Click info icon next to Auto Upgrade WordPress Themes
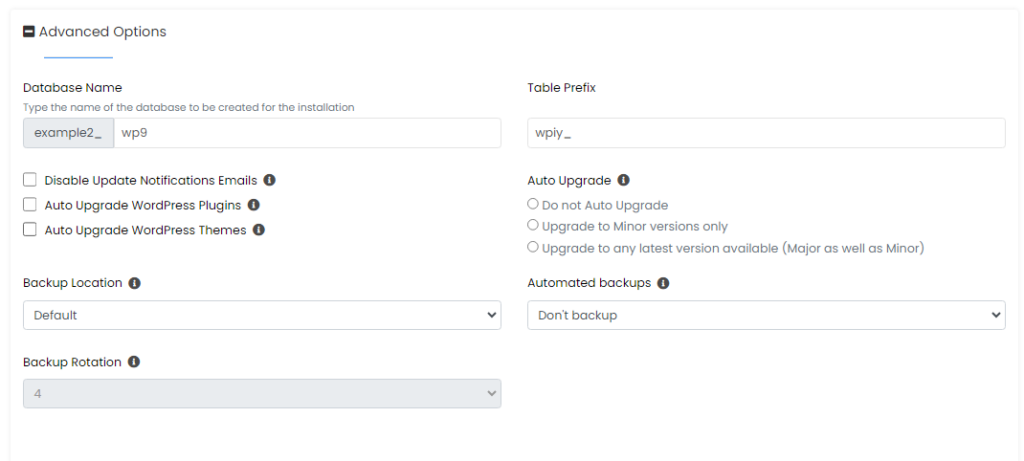 point(258,230)
